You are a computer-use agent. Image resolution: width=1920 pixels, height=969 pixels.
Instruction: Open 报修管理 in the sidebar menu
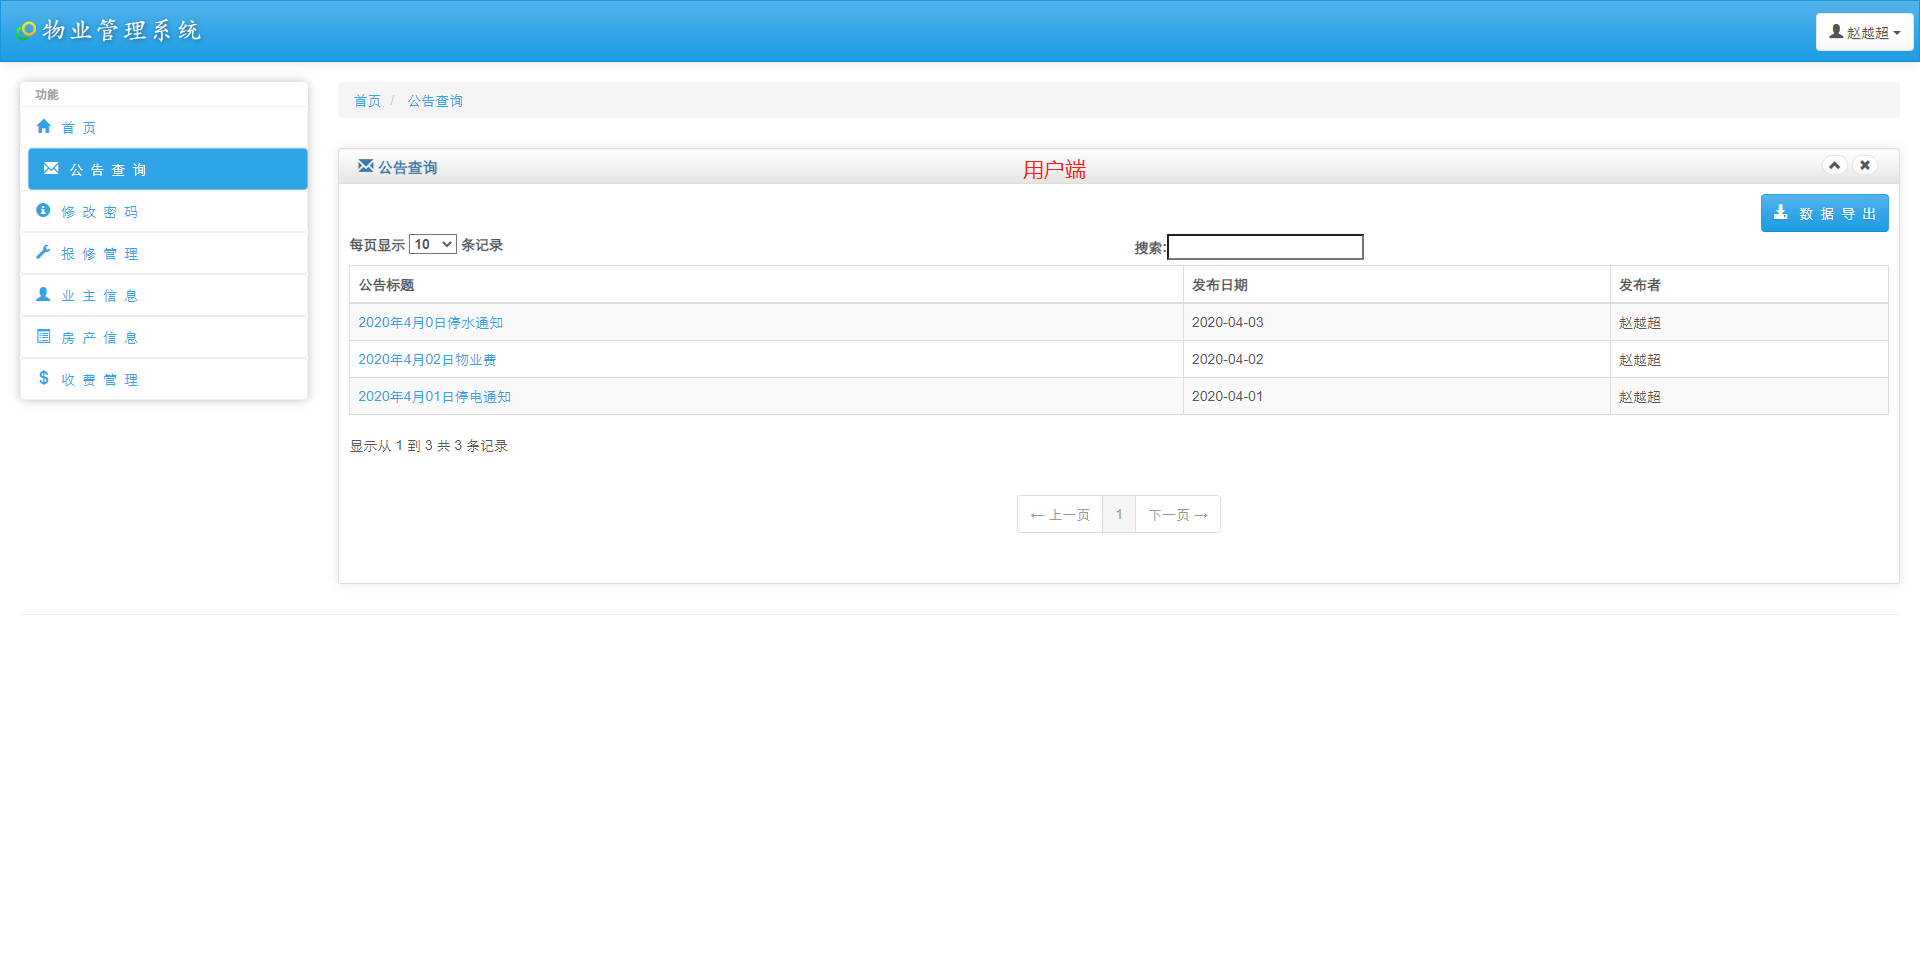[x=164, y=253]
